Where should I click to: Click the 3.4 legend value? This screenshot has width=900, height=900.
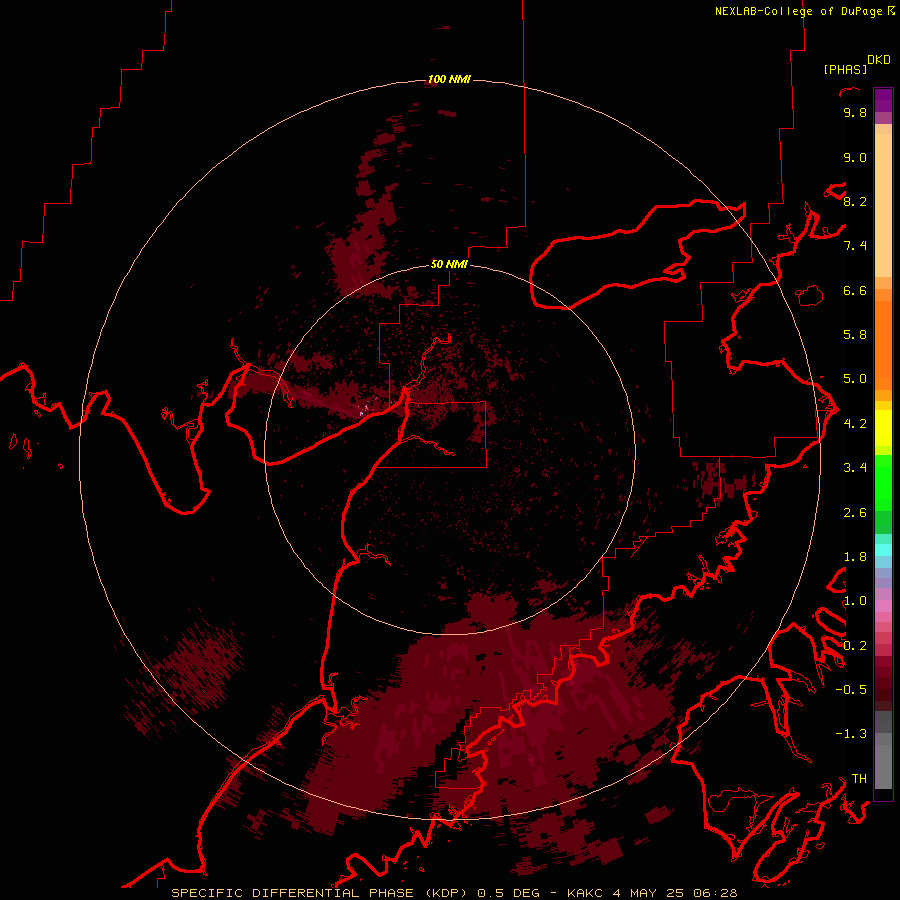tap(855, 468)
